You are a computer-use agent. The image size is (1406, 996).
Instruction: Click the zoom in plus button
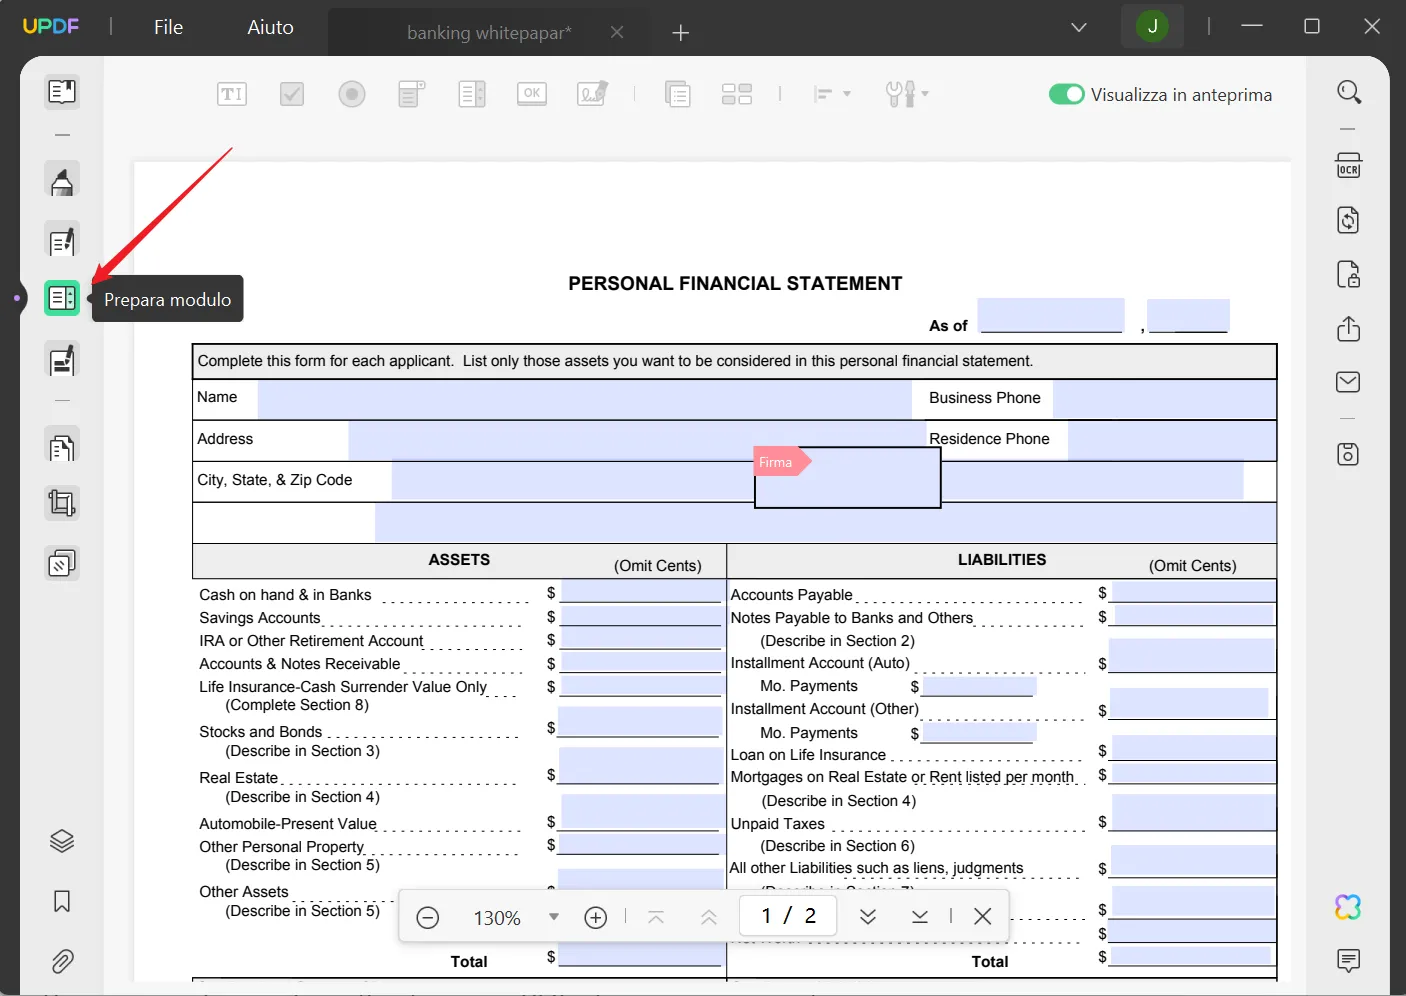coord(596,917)
